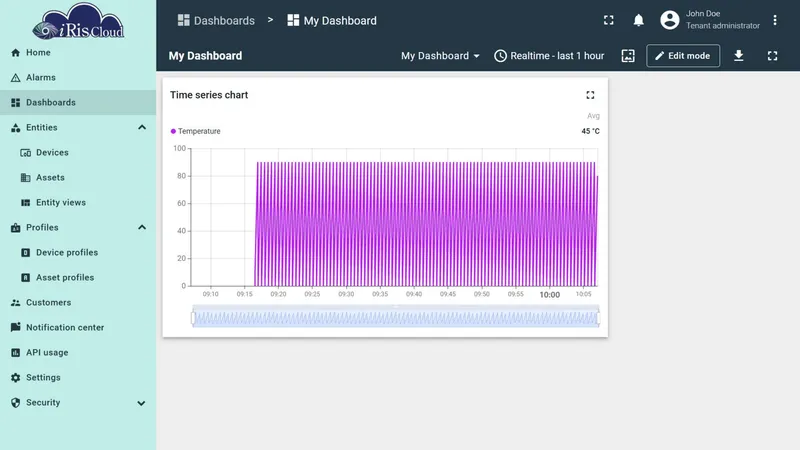Click the right handle of chart zoom slider
This screenshot has width=800, height=450.
pos(598,318)
